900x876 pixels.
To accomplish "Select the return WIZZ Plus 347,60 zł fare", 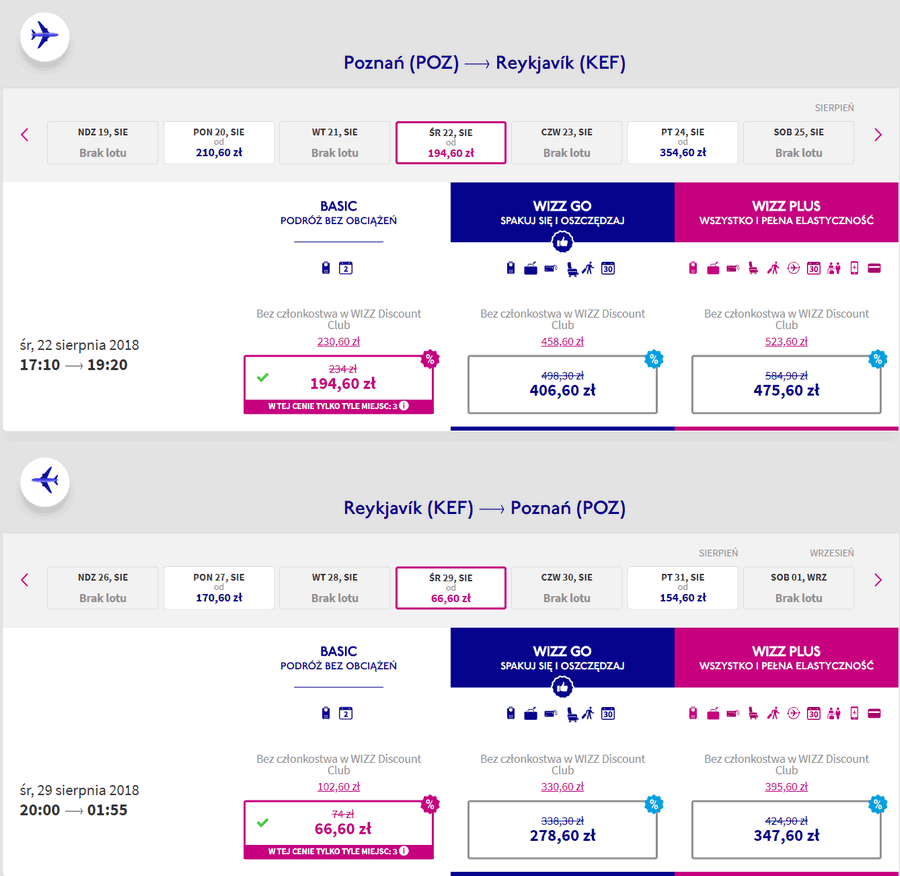I will tap(786, 830).
